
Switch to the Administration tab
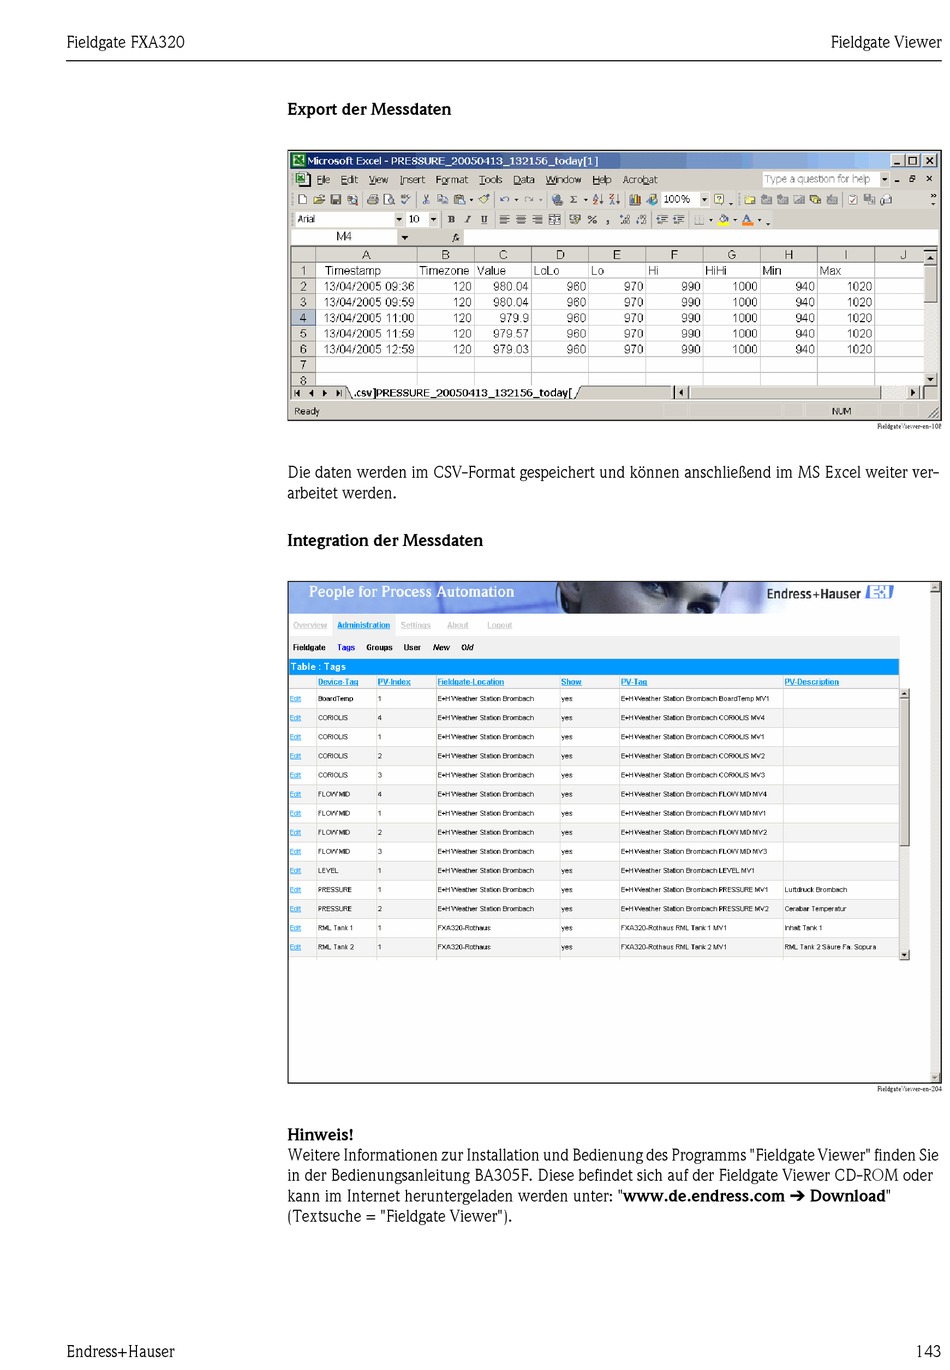(x=363, y=625)
